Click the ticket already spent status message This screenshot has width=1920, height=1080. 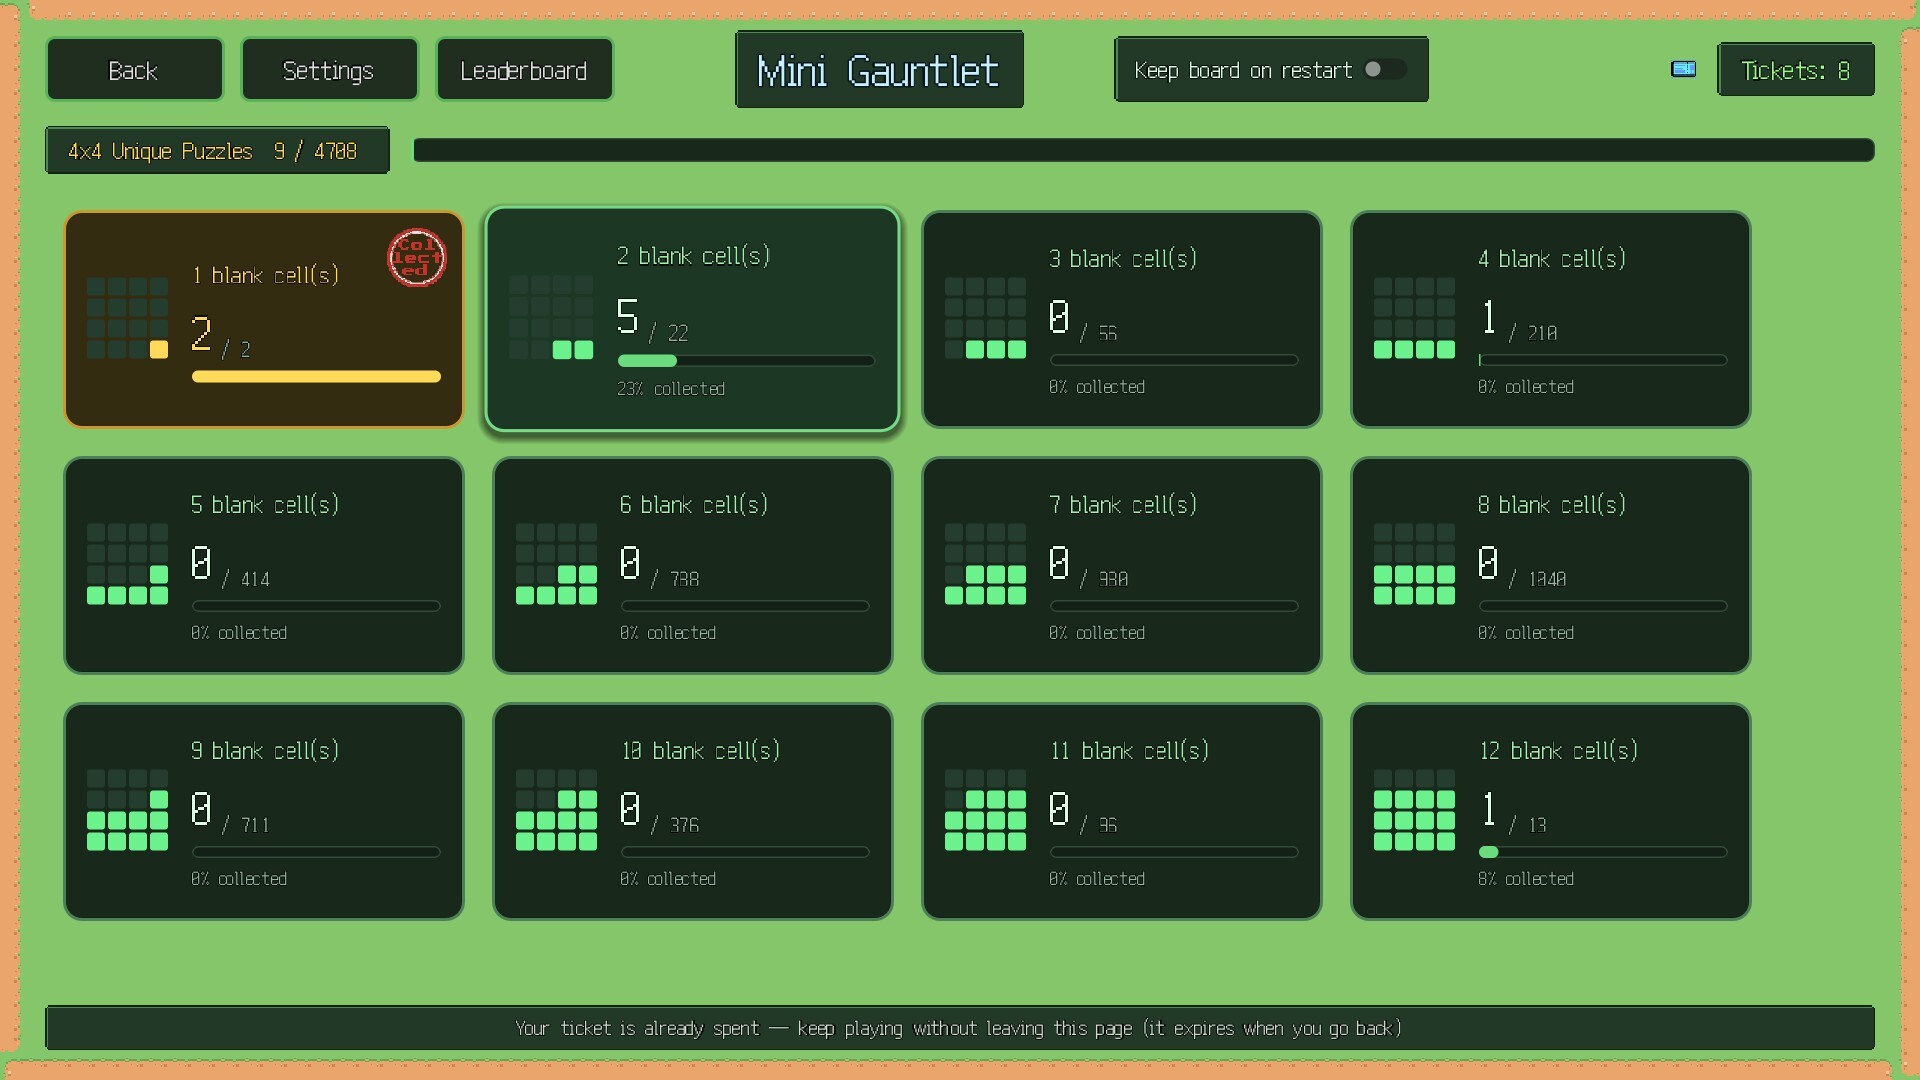click(x=960, y=1028)
